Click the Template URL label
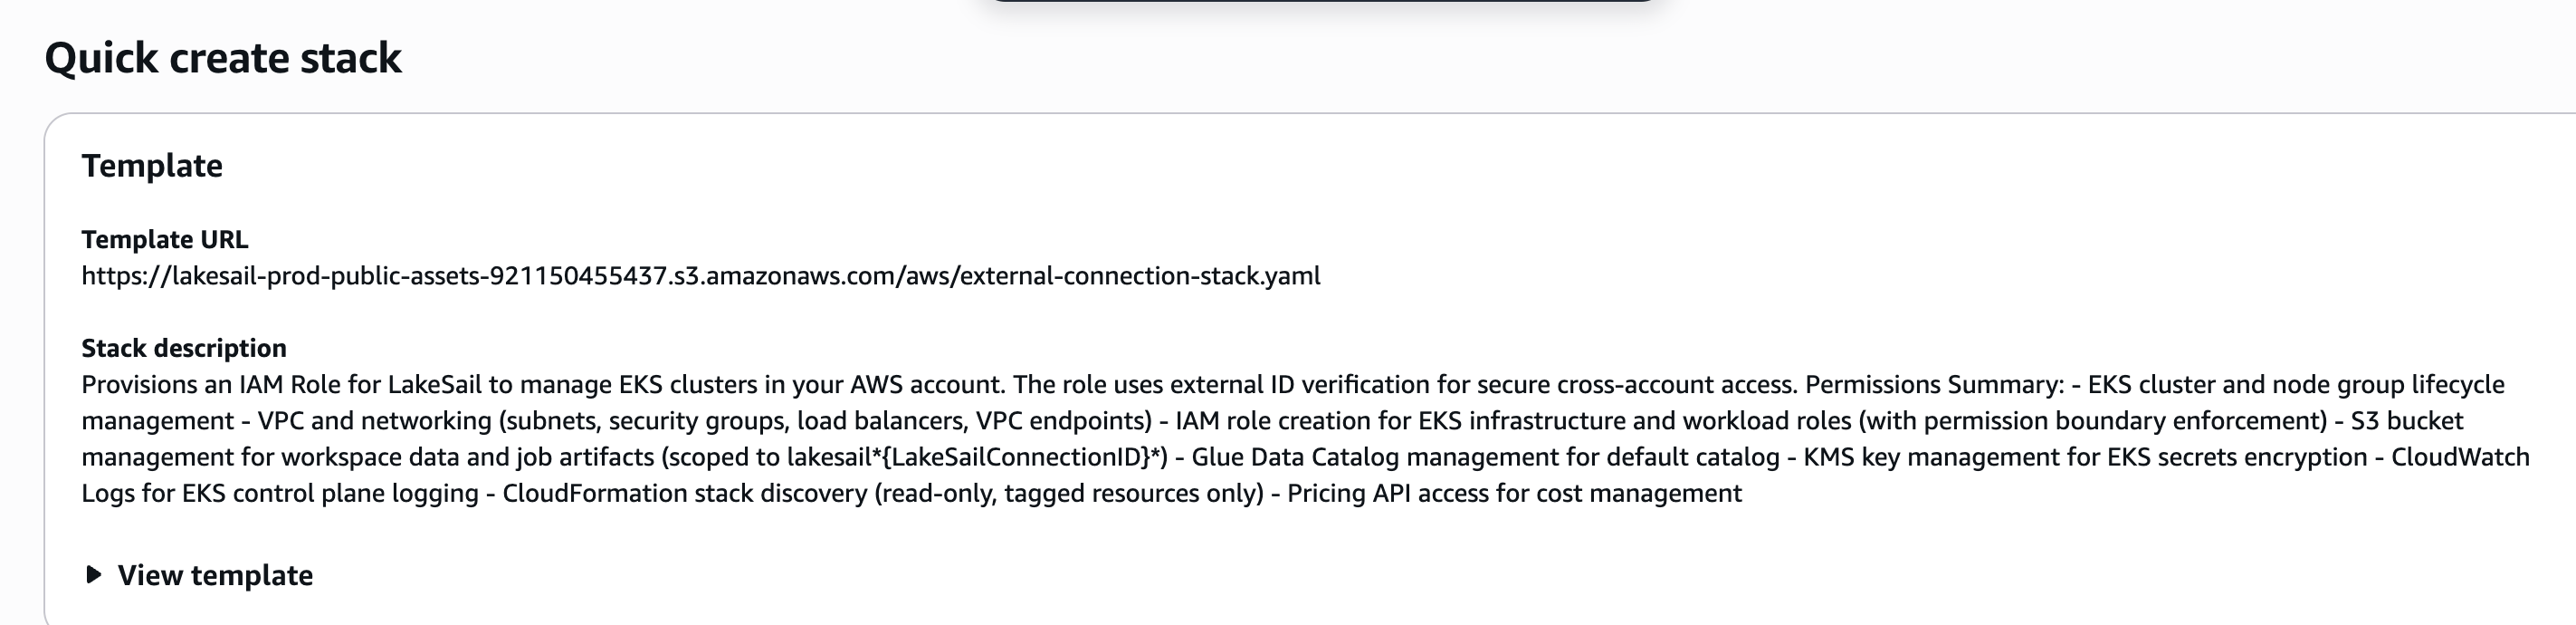Screen dimensions: 2576x625 [x=165, y=240]
